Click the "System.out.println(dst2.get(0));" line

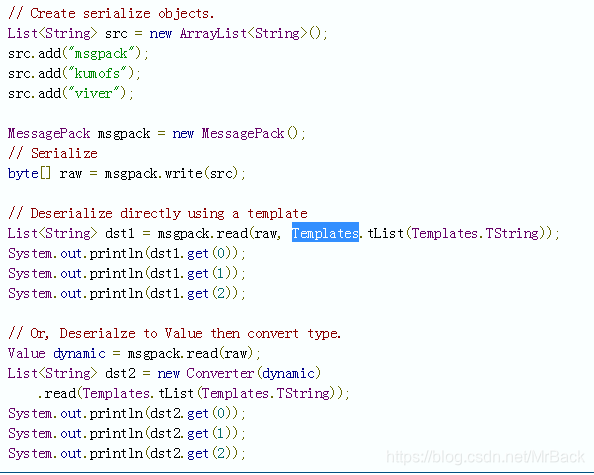(x=127, y=413)
